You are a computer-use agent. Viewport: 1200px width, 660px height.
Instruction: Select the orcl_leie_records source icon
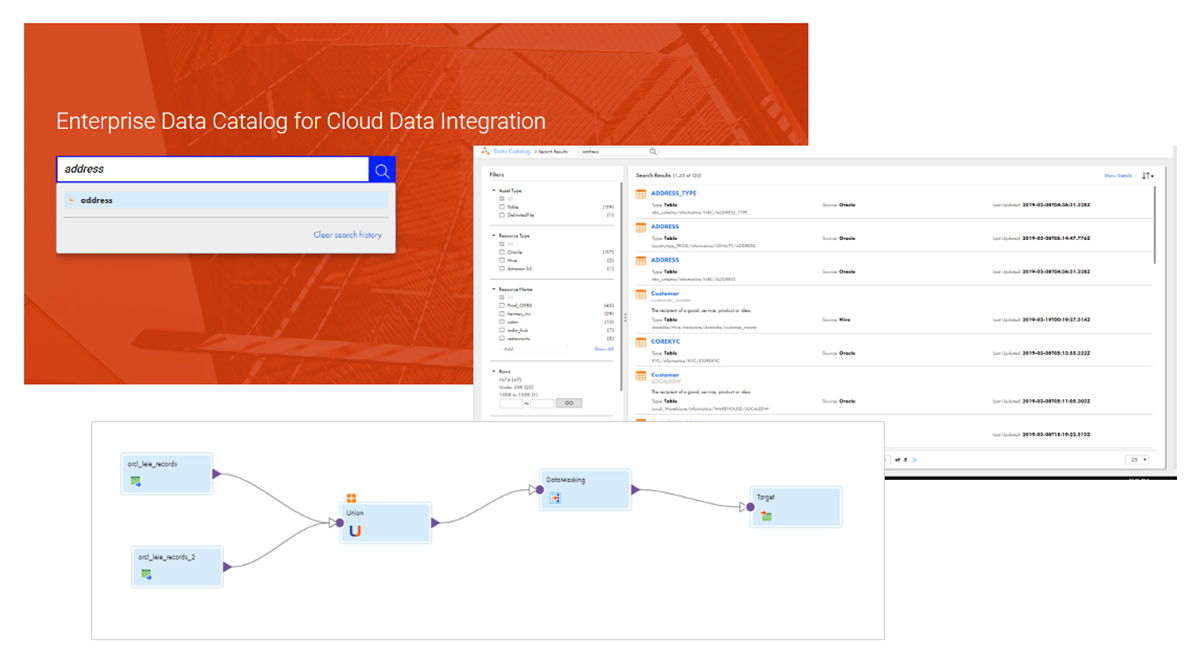[135, 482]
